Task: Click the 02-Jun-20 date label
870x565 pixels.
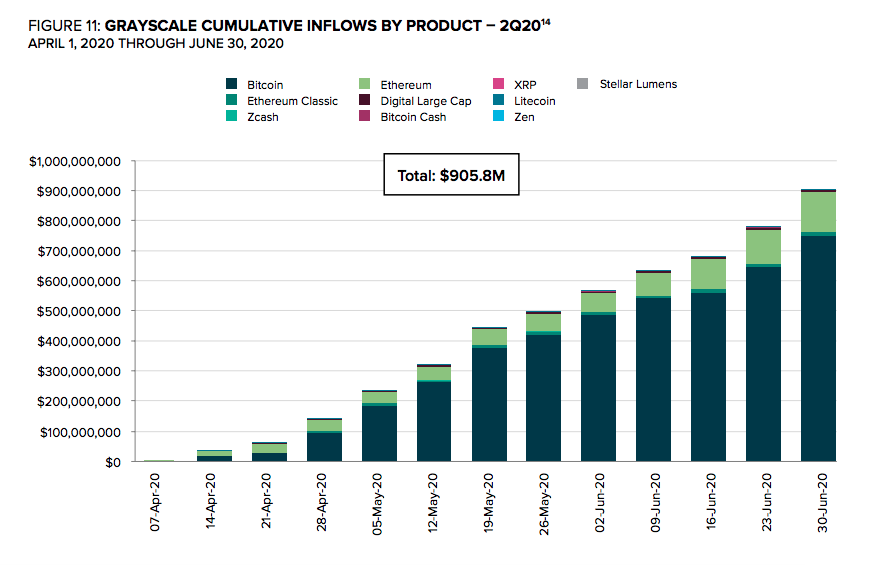Action: [x=600, y=502]
